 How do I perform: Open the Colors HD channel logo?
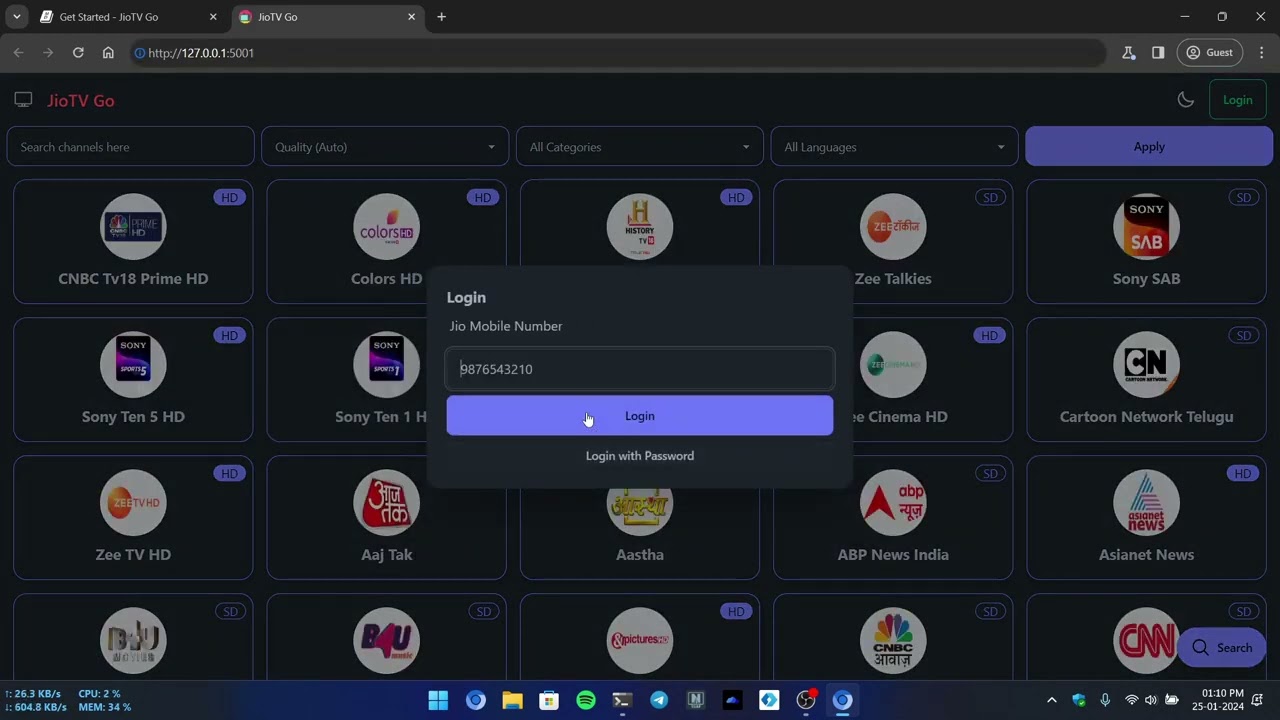386,226
